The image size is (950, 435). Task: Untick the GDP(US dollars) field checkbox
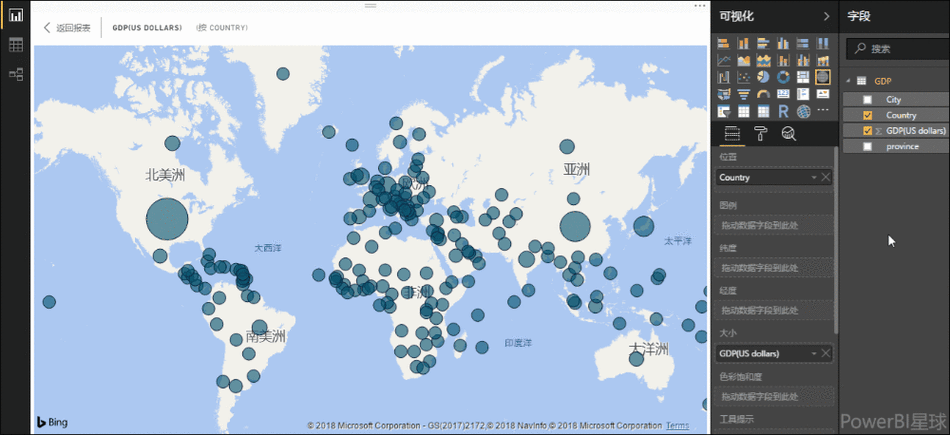point(868,131)
